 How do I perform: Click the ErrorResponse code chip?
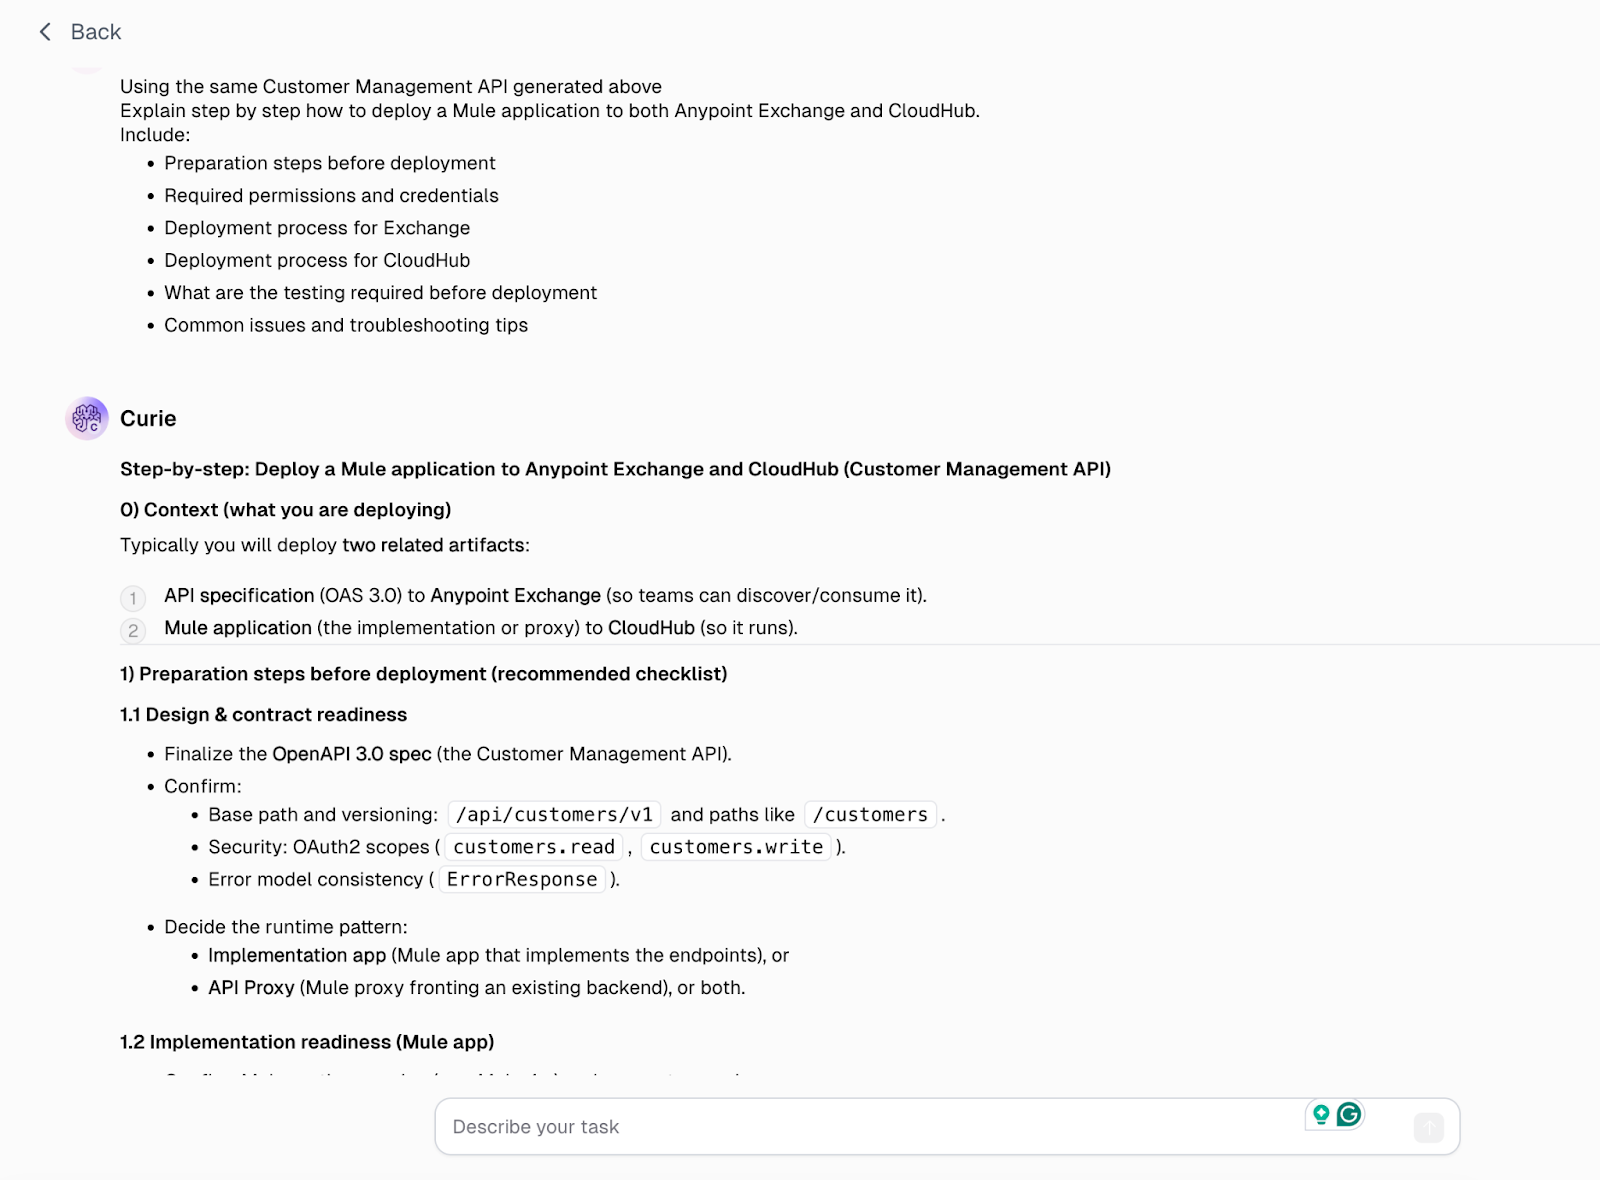click(x=521, y=879)
